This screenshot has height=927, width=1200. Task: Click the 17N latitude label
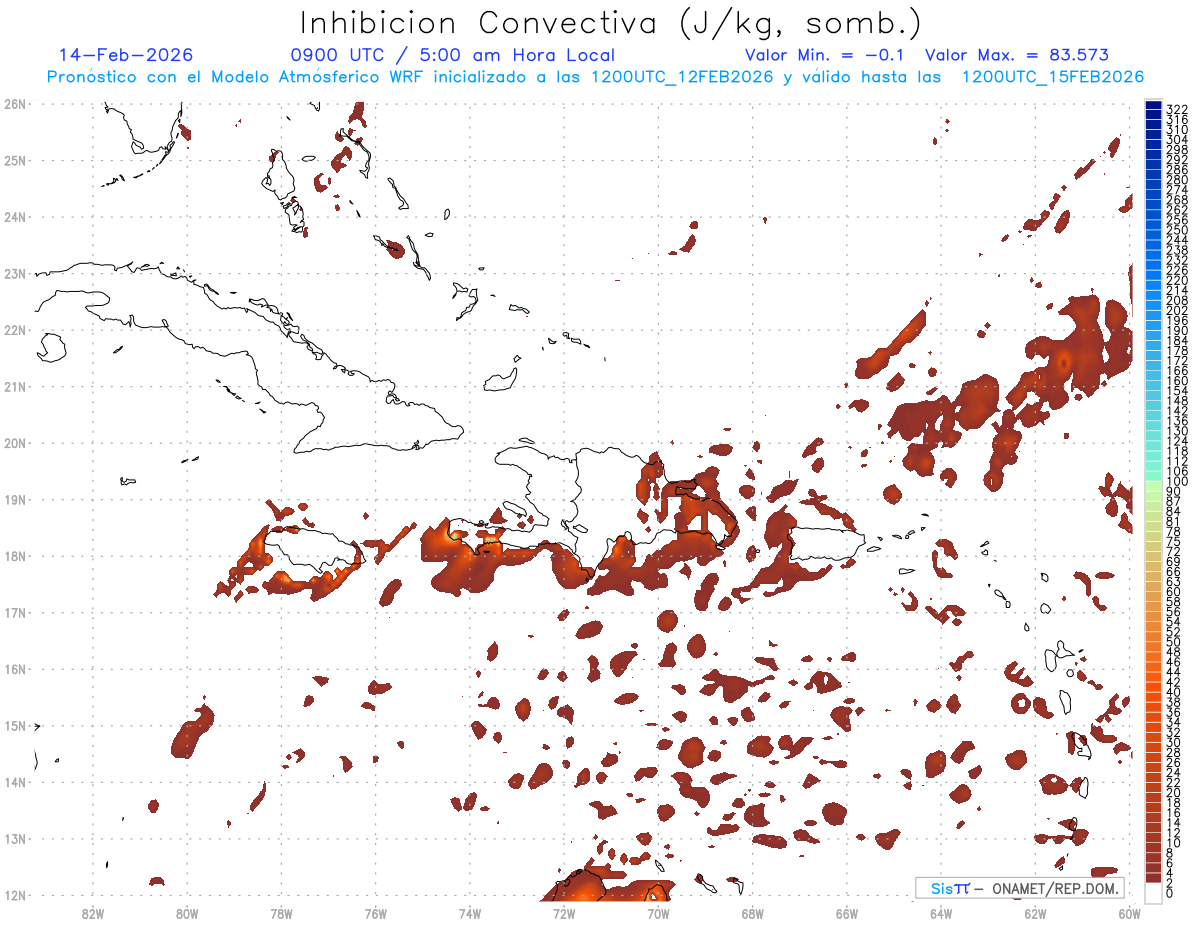point(15,612)
